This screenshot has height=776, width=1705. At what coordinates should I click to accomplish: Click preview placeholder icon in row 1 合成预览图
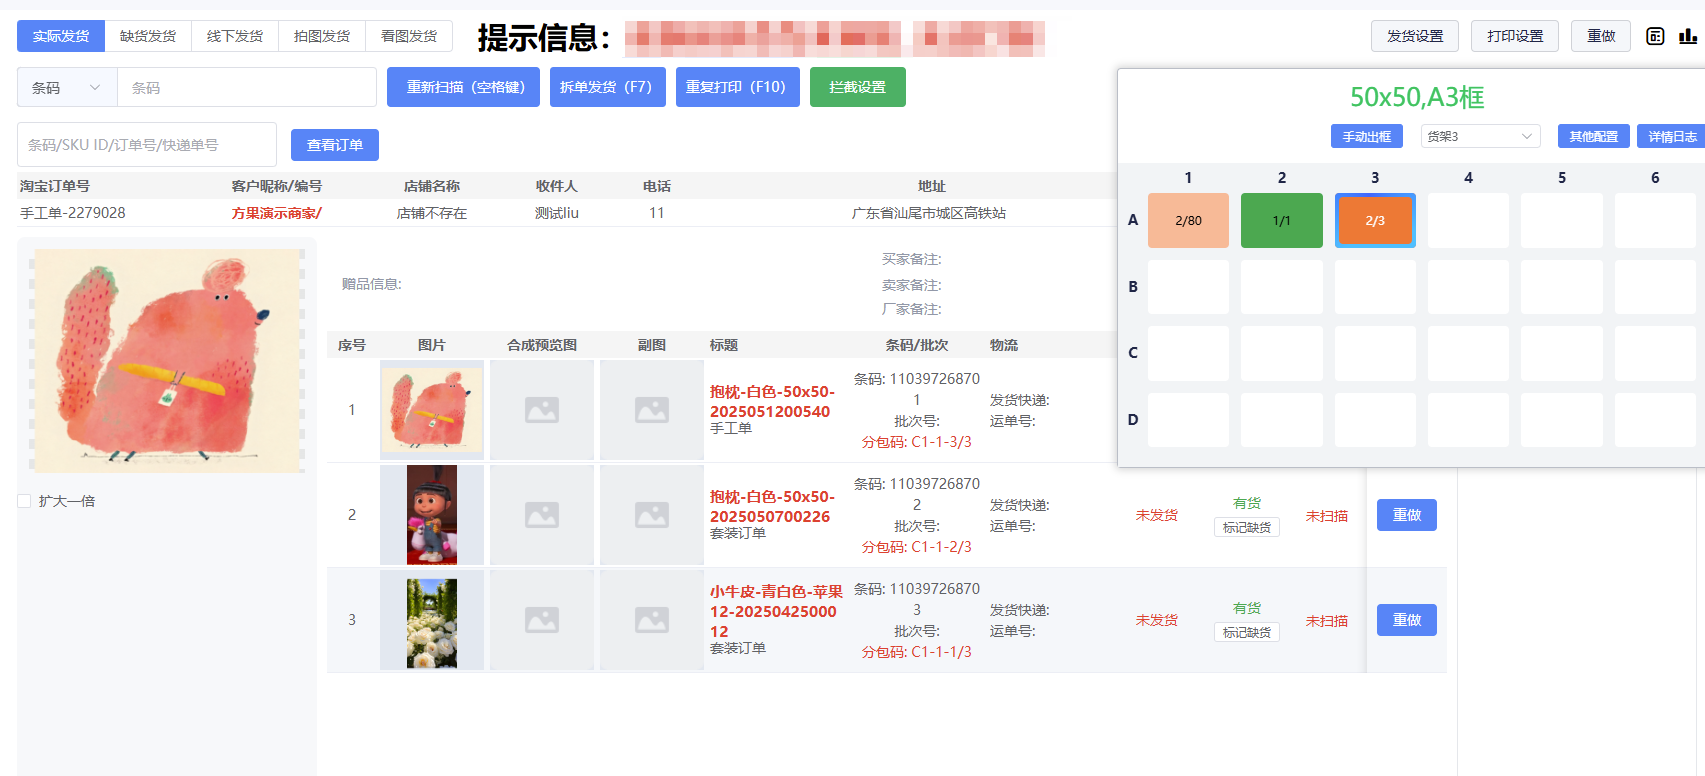click(542, 410)
